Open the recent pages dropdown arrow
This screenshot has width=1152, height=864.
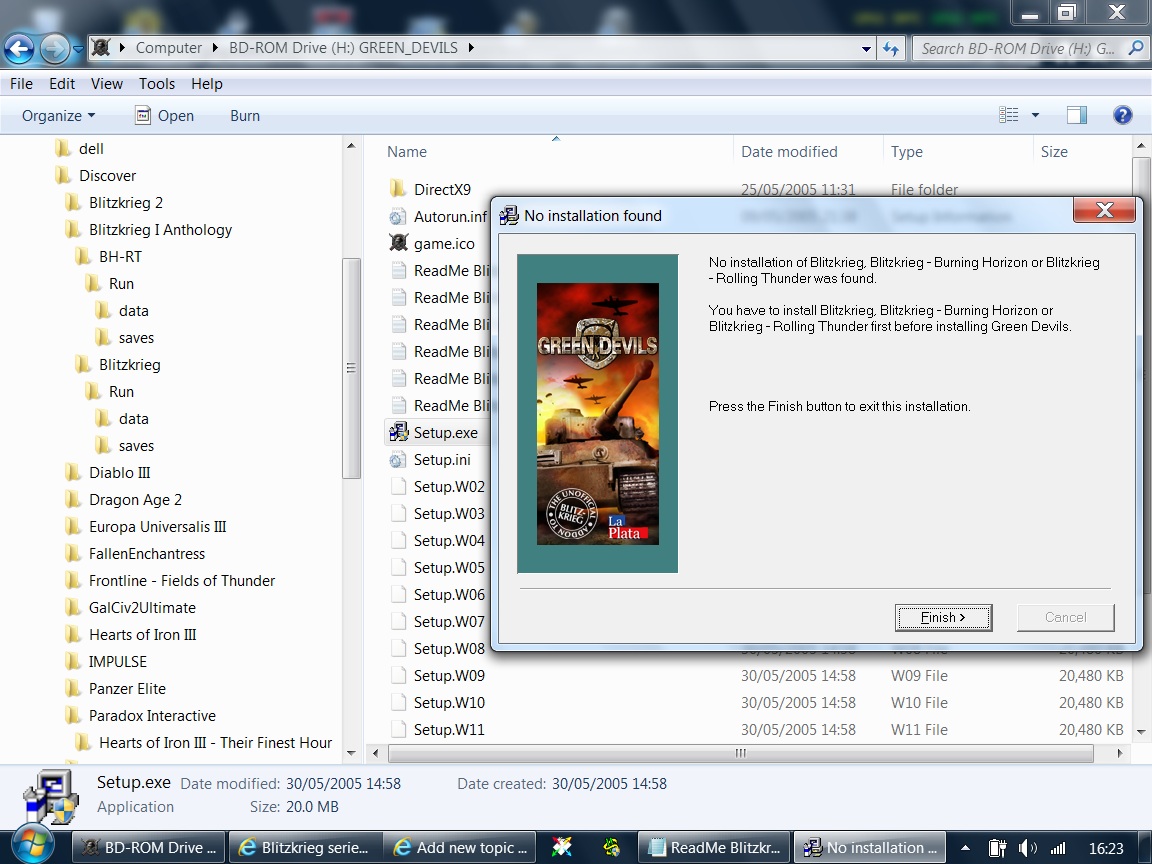pyautogui.click(x=78, y=49)
